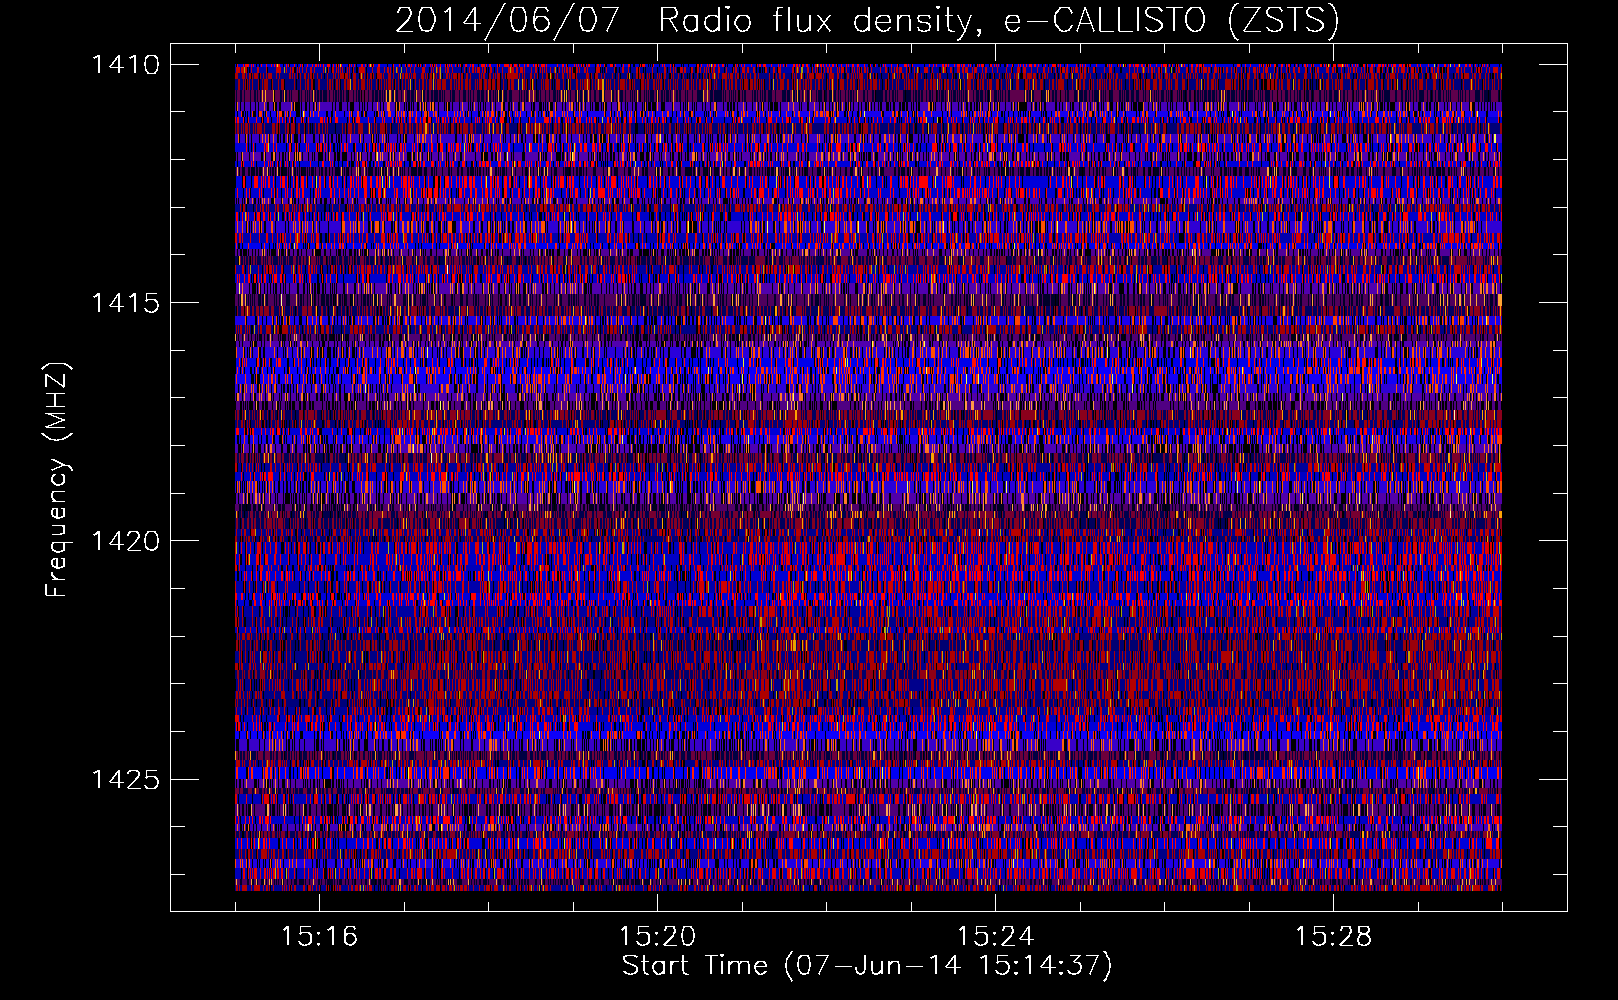Click the 15:24 time tick label
Screen dimensions: 1618x1000
point(995,937)
